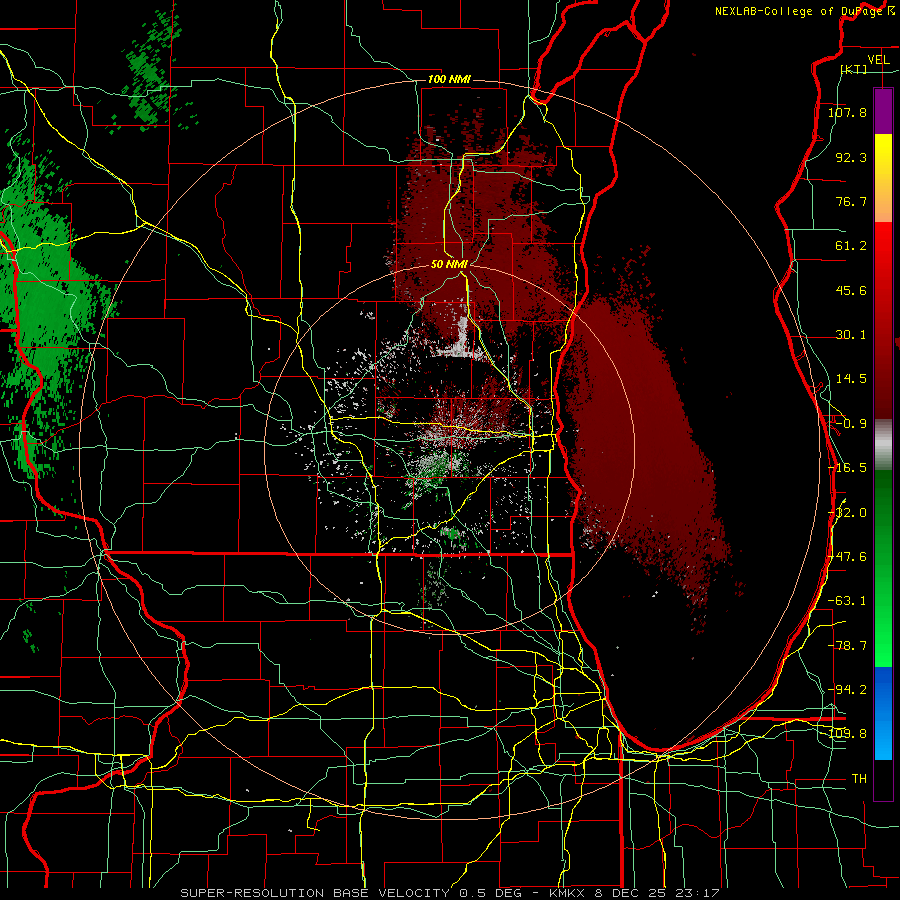Image resolution: width=900 pixels, height=900 pixels.
Task: Click the 107.8 velocity scale value
Action: coord(847,112)
